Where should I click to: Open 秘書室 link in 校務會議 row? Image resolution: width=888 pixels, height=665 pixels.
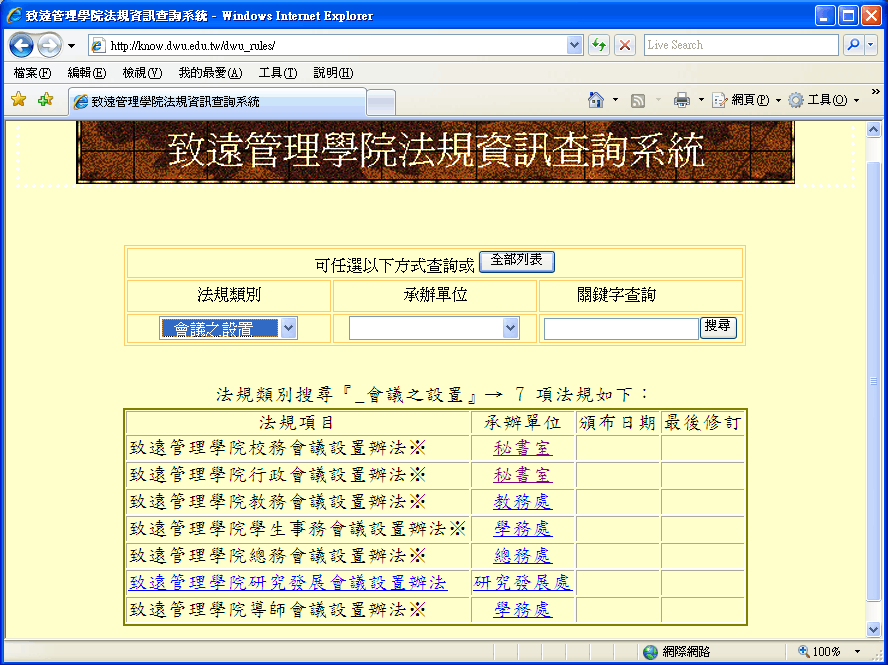[523, 448]
